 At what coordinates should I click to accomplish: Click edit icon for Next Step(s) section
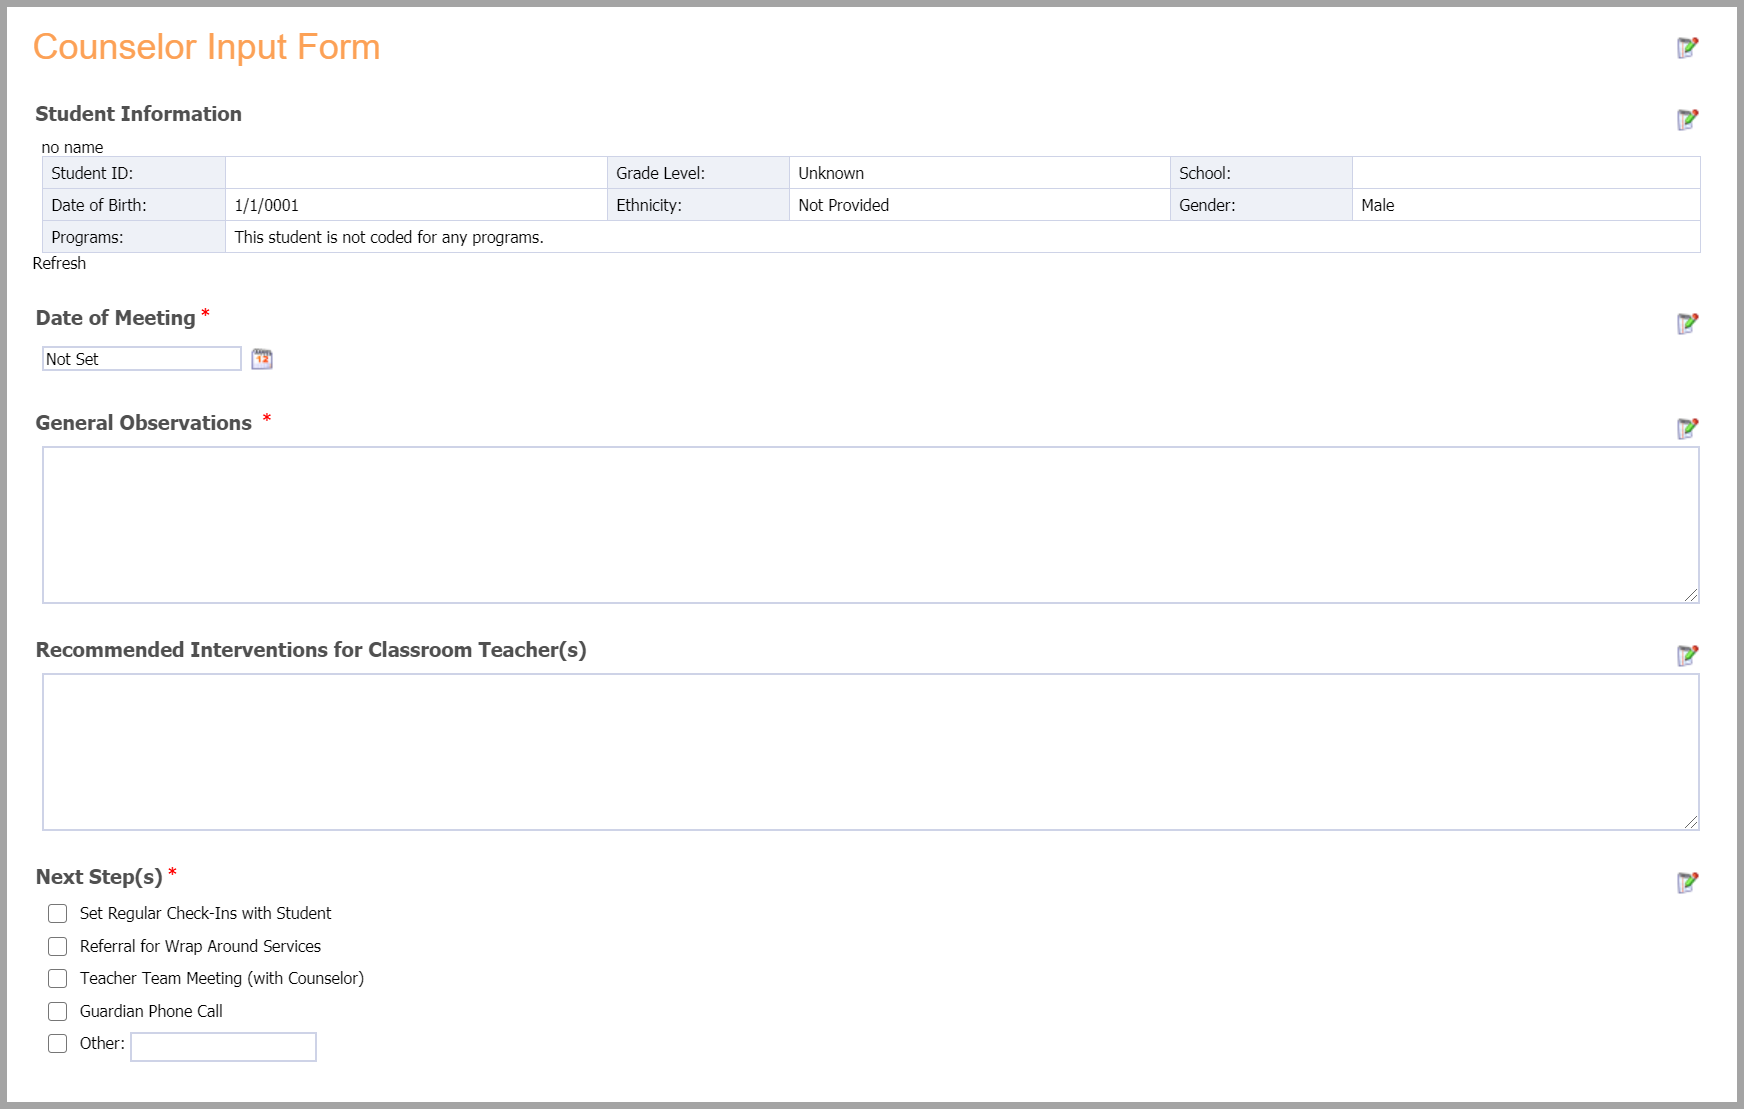click(x=1687, y=883)
